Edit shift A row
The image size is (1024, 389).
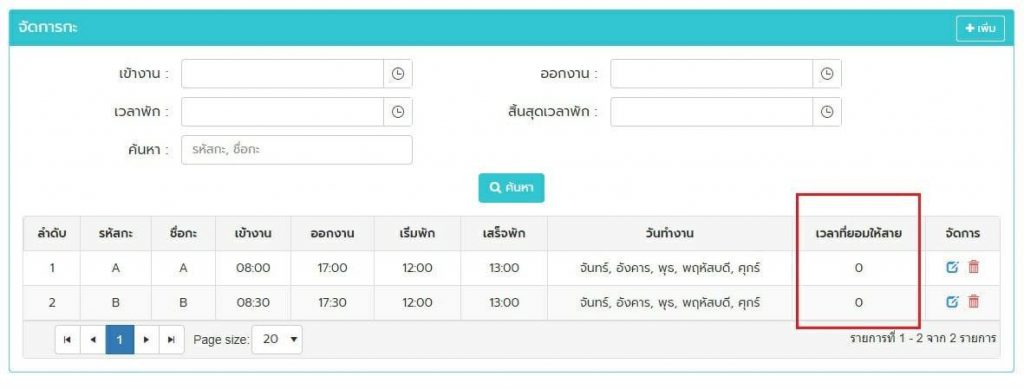pos(952,267)
